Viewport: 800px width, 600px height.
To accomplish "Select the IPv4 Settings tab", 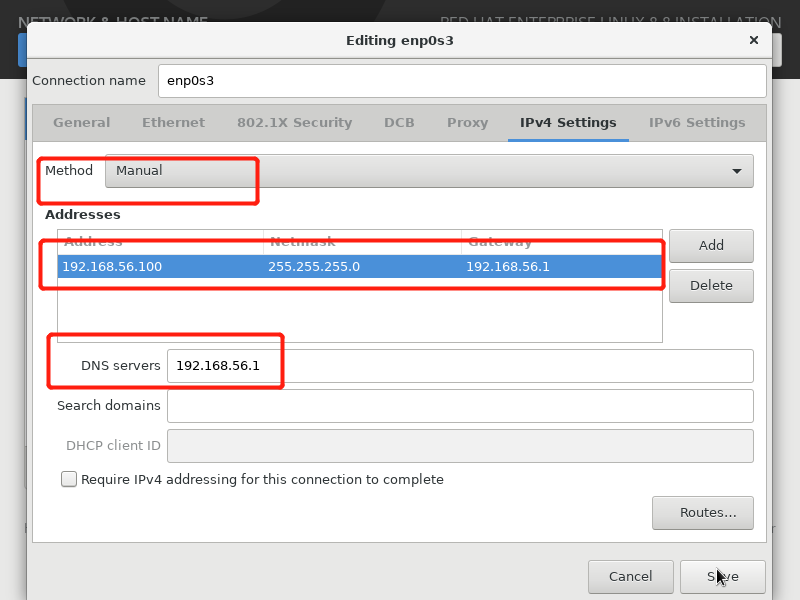I will tap(568, 122).
